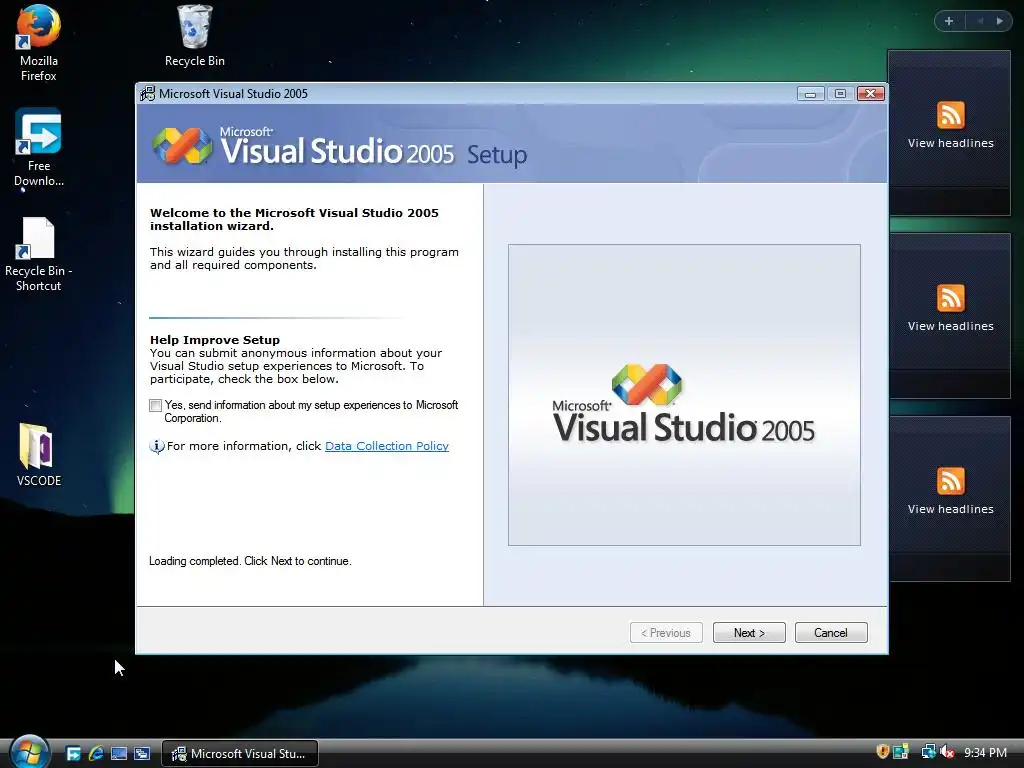Click the Windows Start orb
Image resolution: width=1024 pixels, height=768 pixels.
(29, 751)
